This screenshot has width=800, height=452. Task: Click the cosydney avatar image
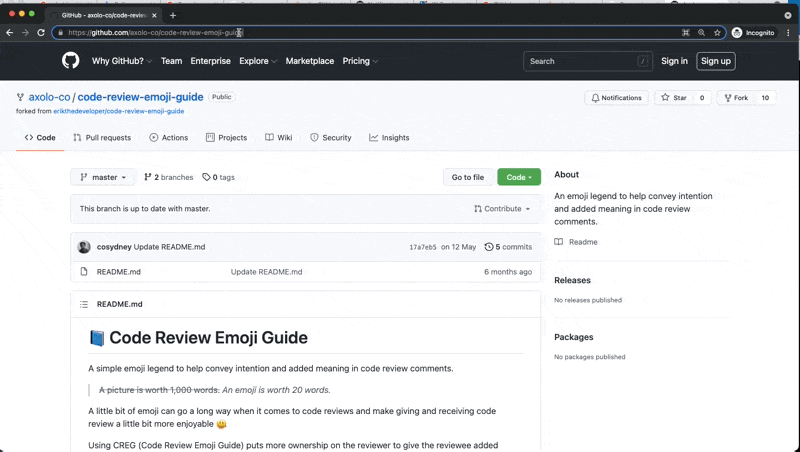click(84, 247)
